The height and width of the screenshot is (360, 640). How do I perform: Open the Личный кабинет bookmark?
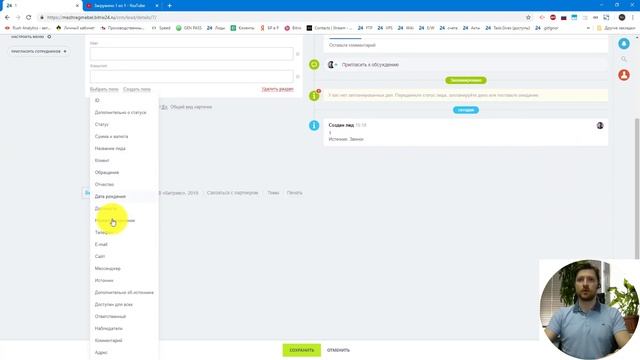[x=76, y=28]
